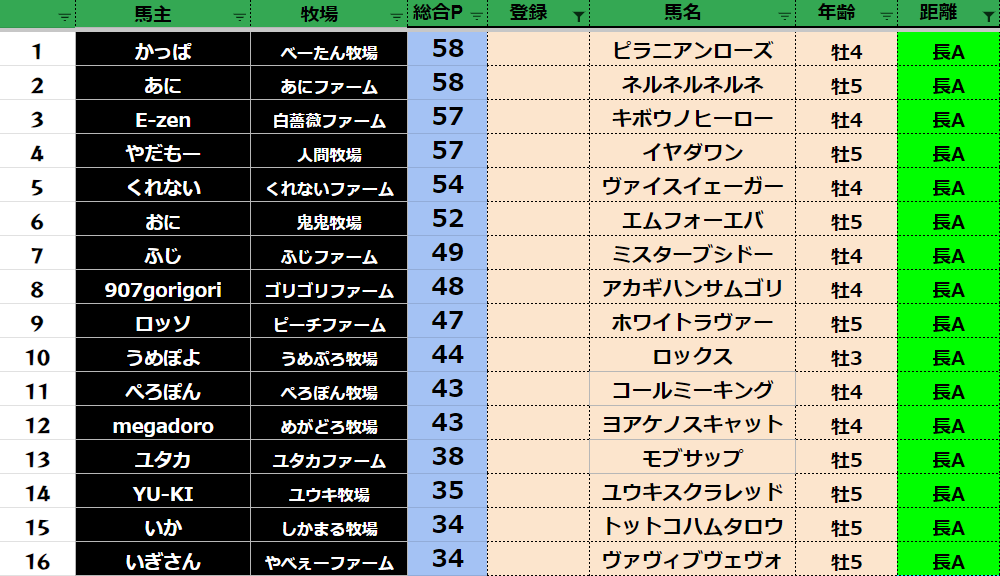1000x576 pixels.
Task: Click the 馬主 column filter icon
Action: [240, 16]
